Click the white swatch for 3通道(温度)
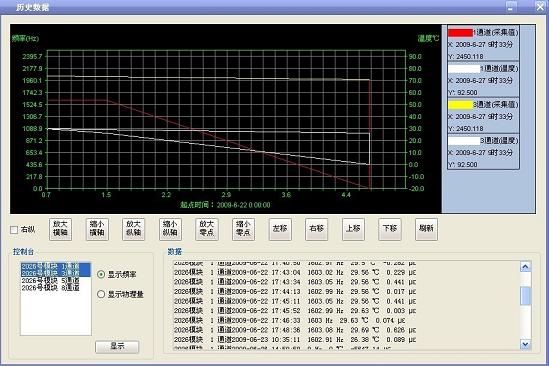This screenshot has width=549, height=366. [x=464, y=141]
